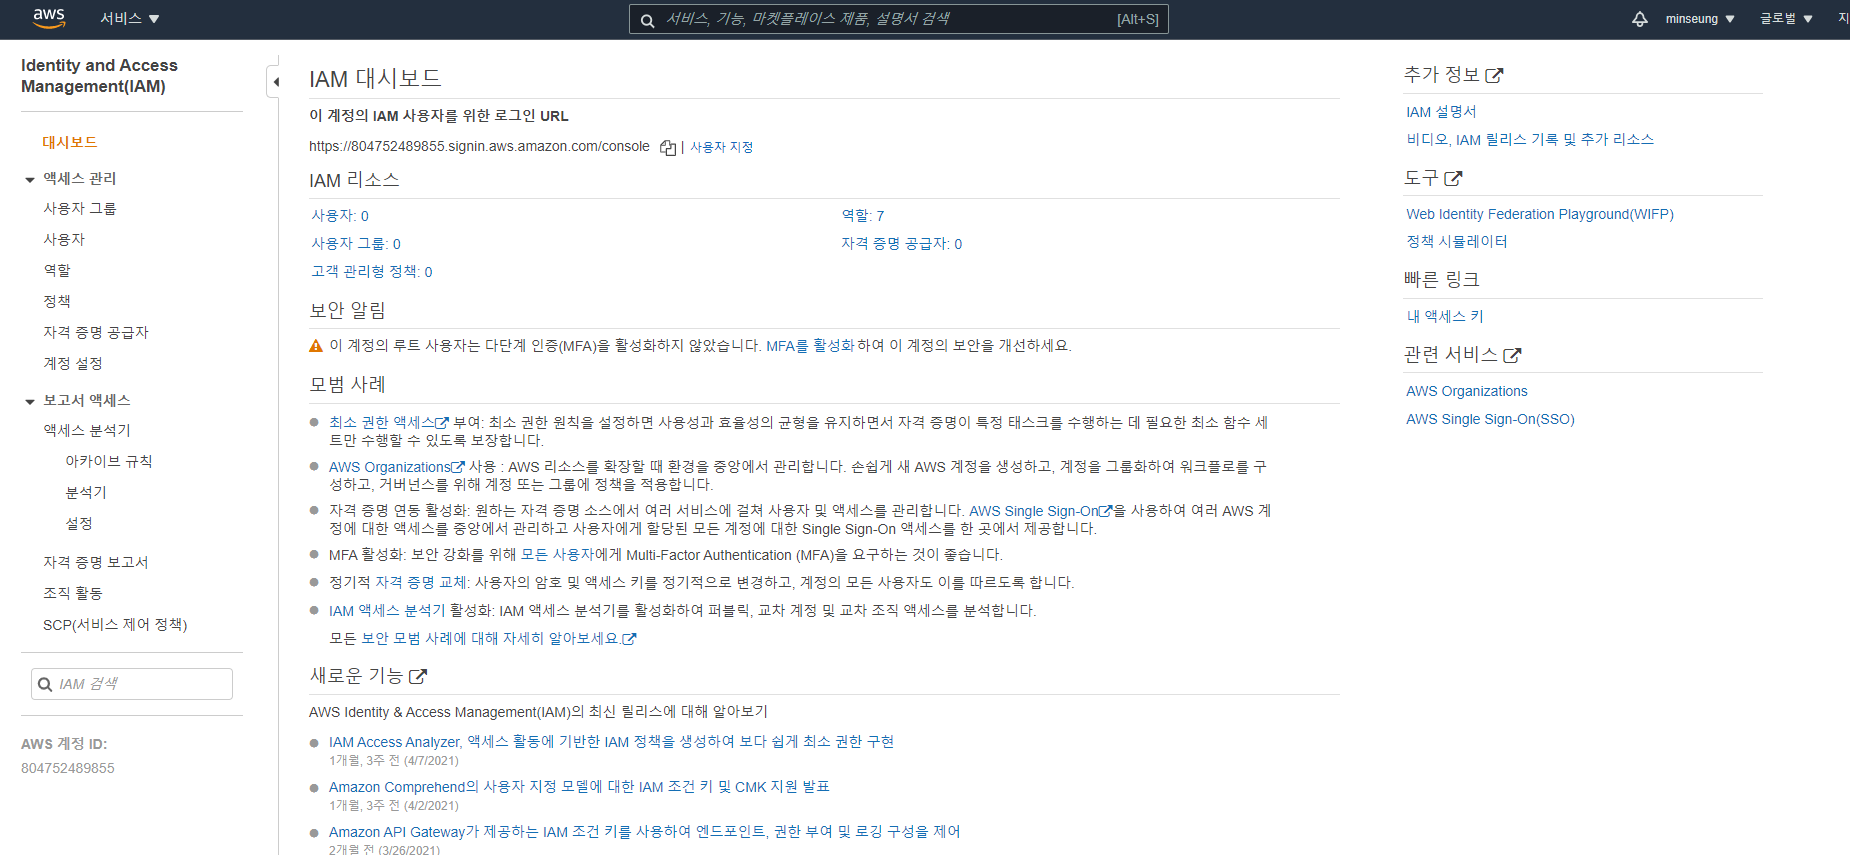The image size is (1850, 855).
Task: Click the search magnifier icon in top bar
Action: pyautogui.click(x=647, y=20)
